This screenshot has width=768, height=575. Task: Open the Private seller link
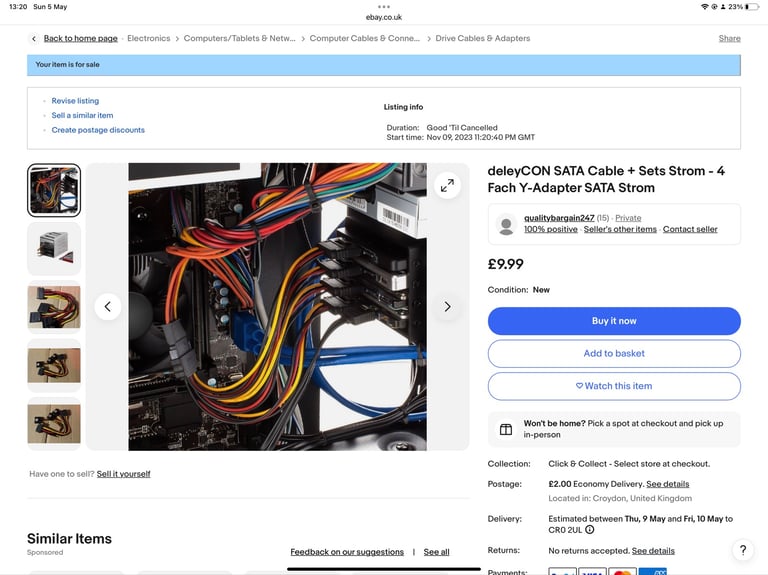click(628, 218)
